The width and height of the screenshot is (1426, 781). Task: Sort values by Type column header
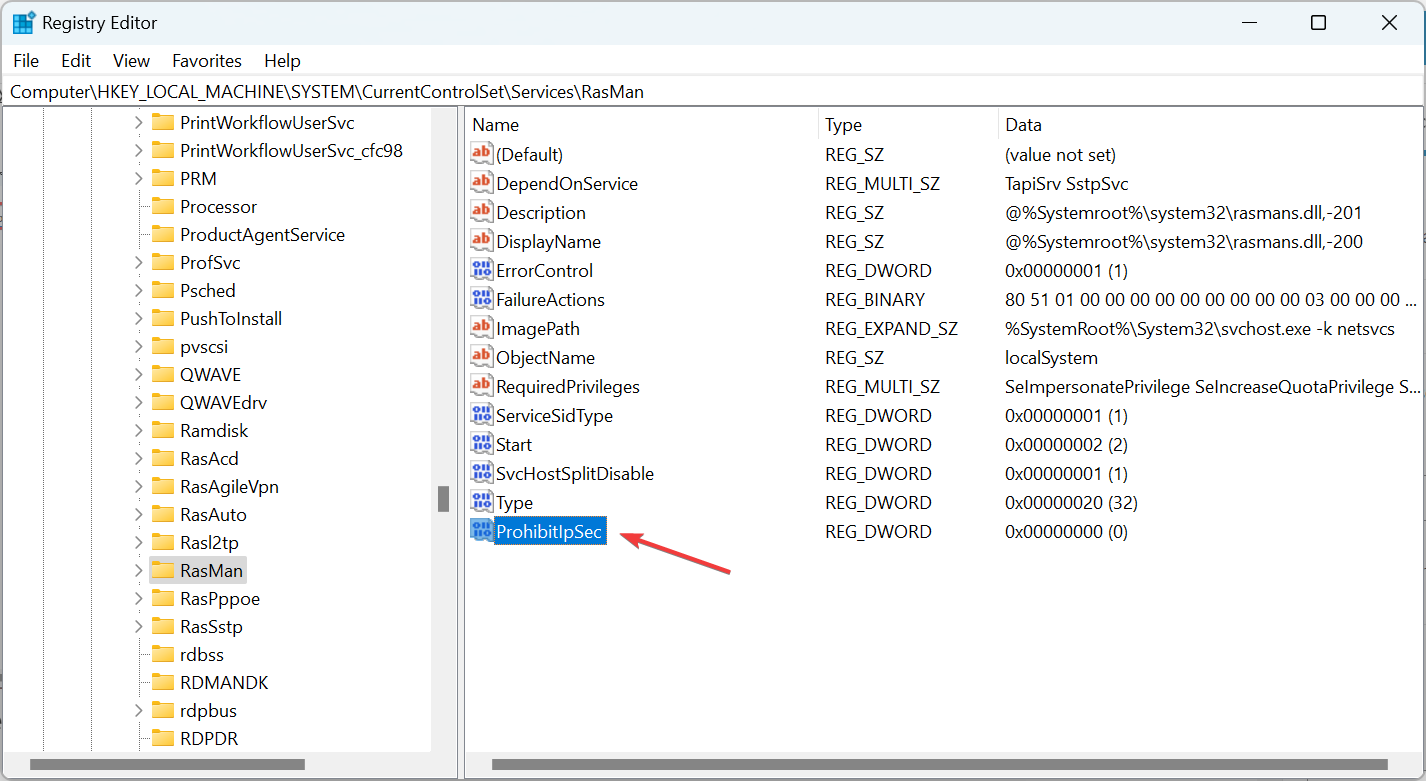pos(908,125)
